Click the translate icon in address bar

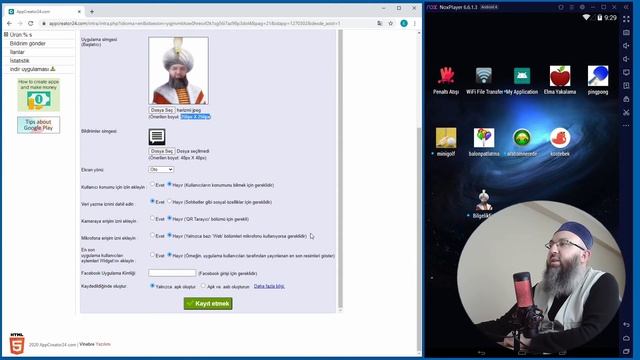tap(380, 23)
